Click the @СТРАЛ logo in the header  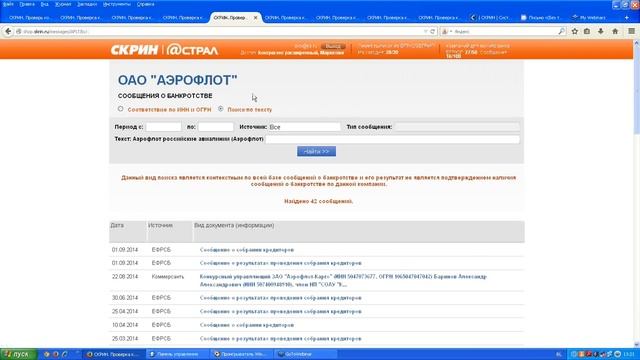[x=192, y=50]
